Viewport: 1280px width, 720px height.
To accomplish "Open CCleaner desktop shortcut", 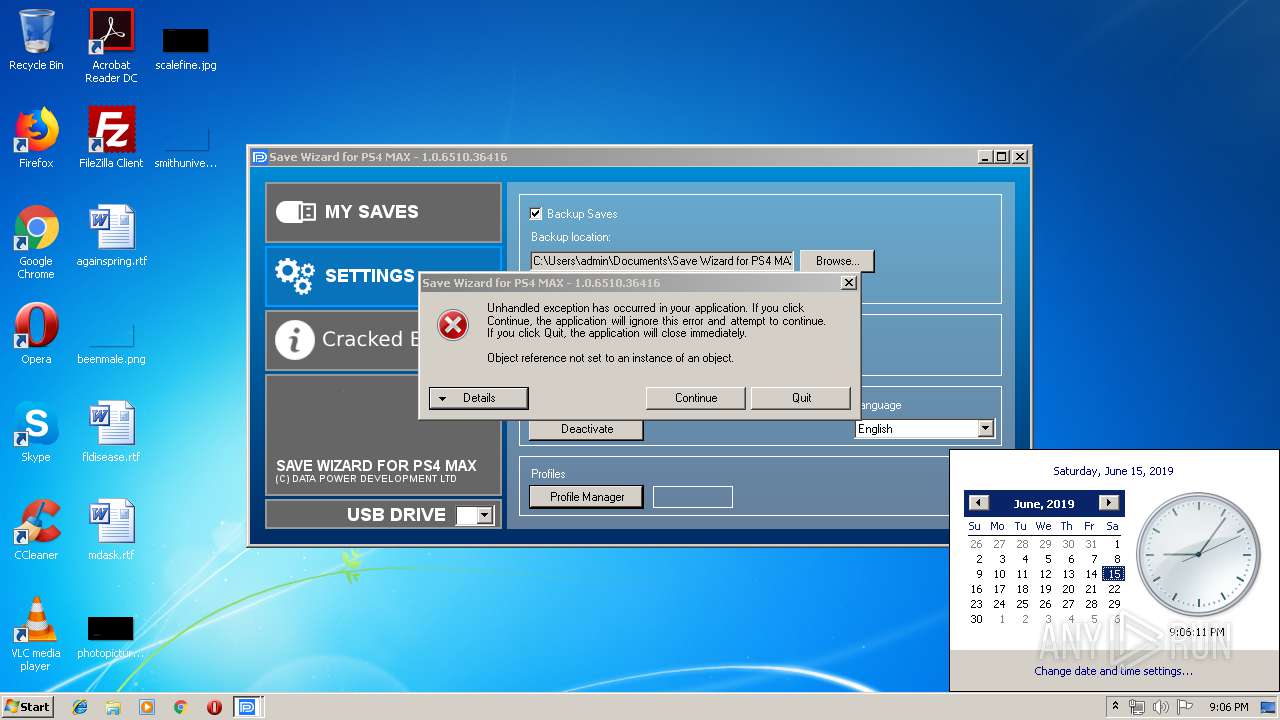I will (36, 530).
